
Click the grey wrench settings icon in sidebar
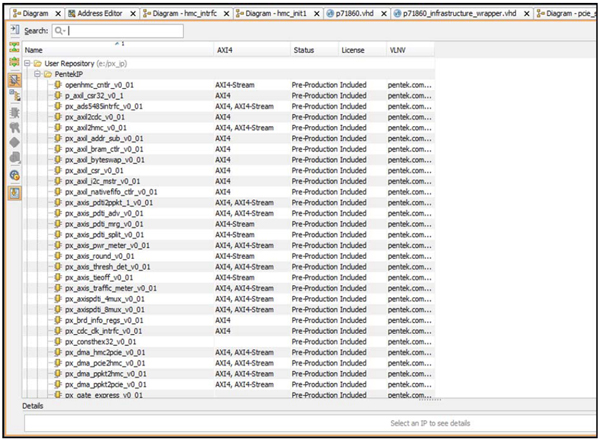click(x=15, y=127)
